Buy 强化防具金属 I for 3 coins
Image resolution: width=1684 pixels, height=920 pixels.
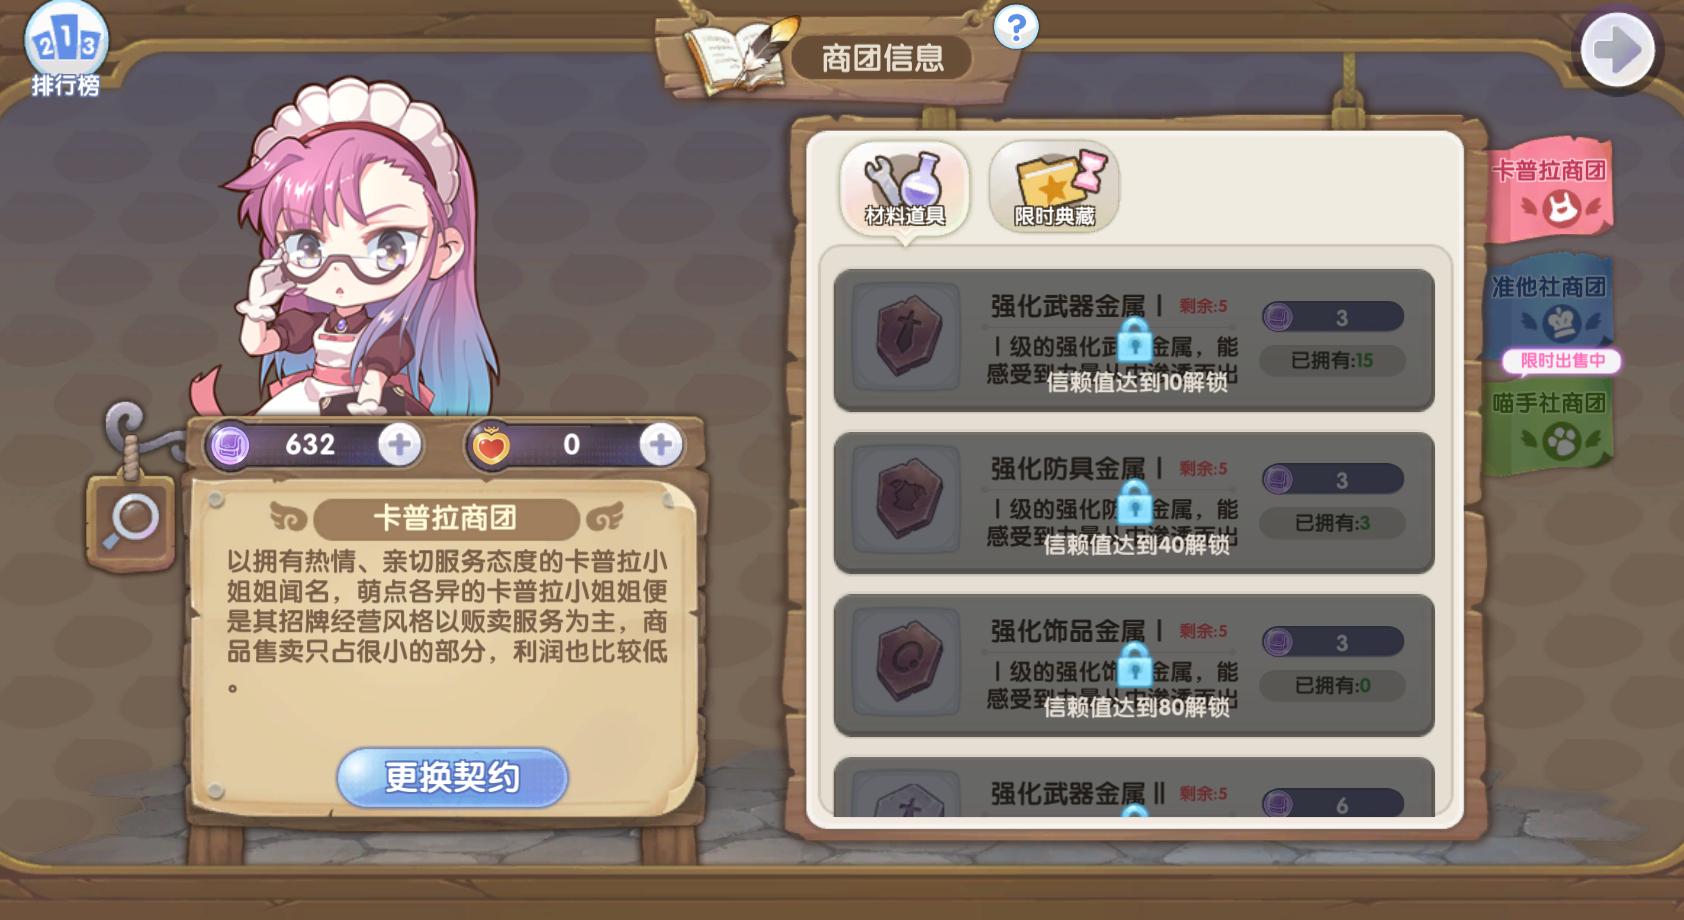(1333, 480)
